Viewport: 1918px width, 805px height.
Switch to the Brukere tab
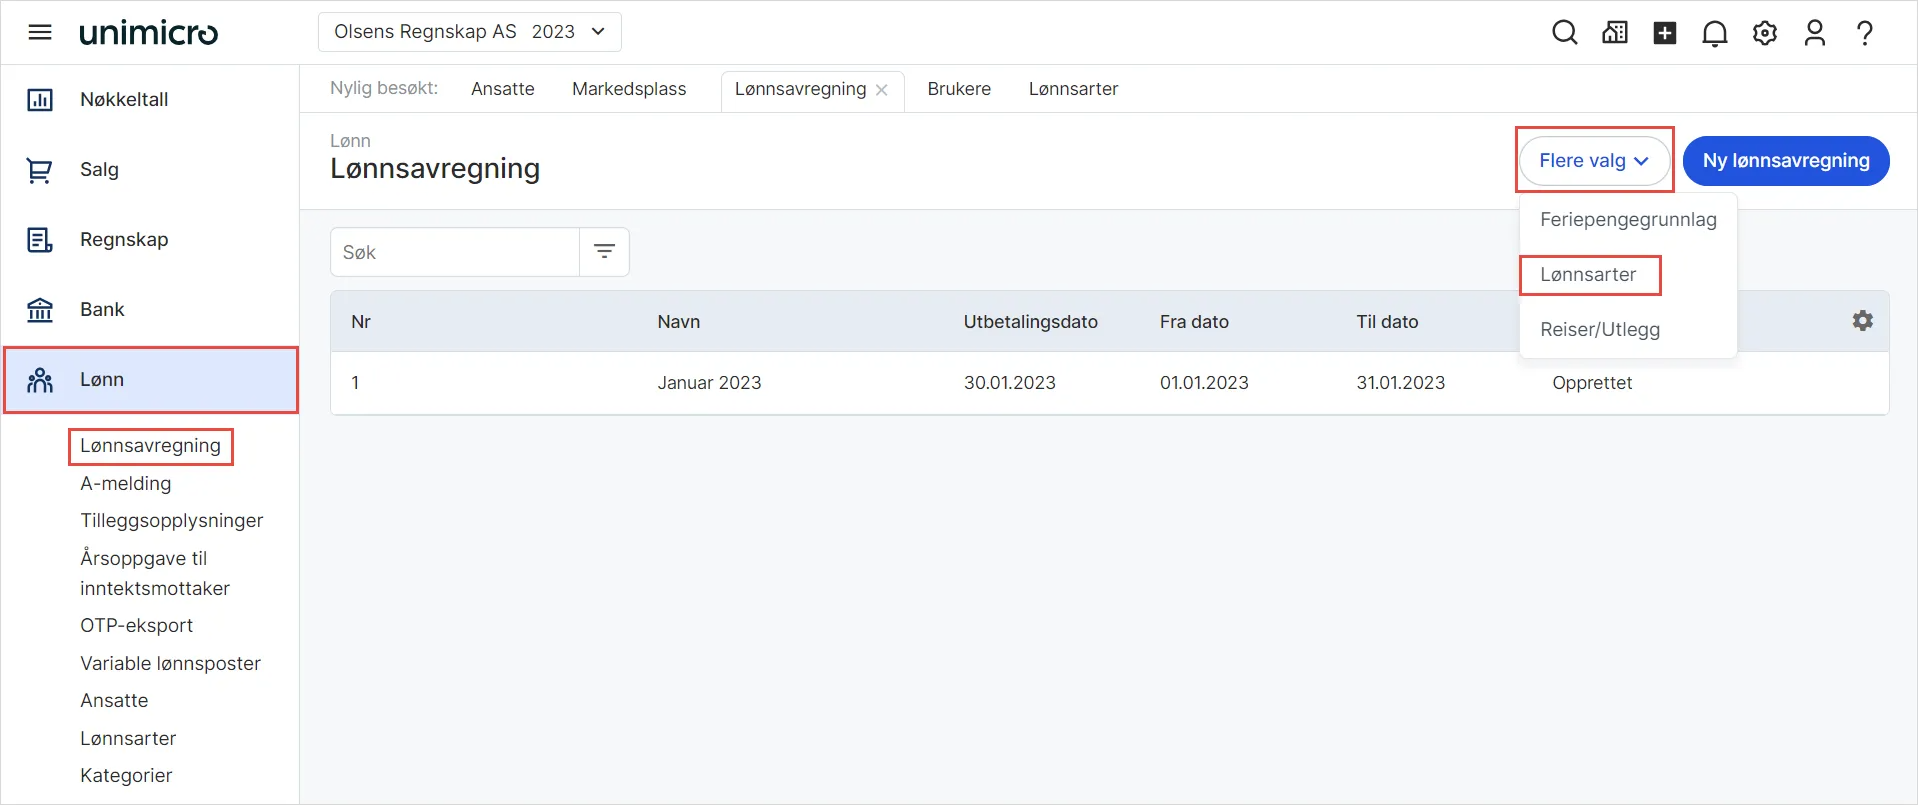[959, 89]
